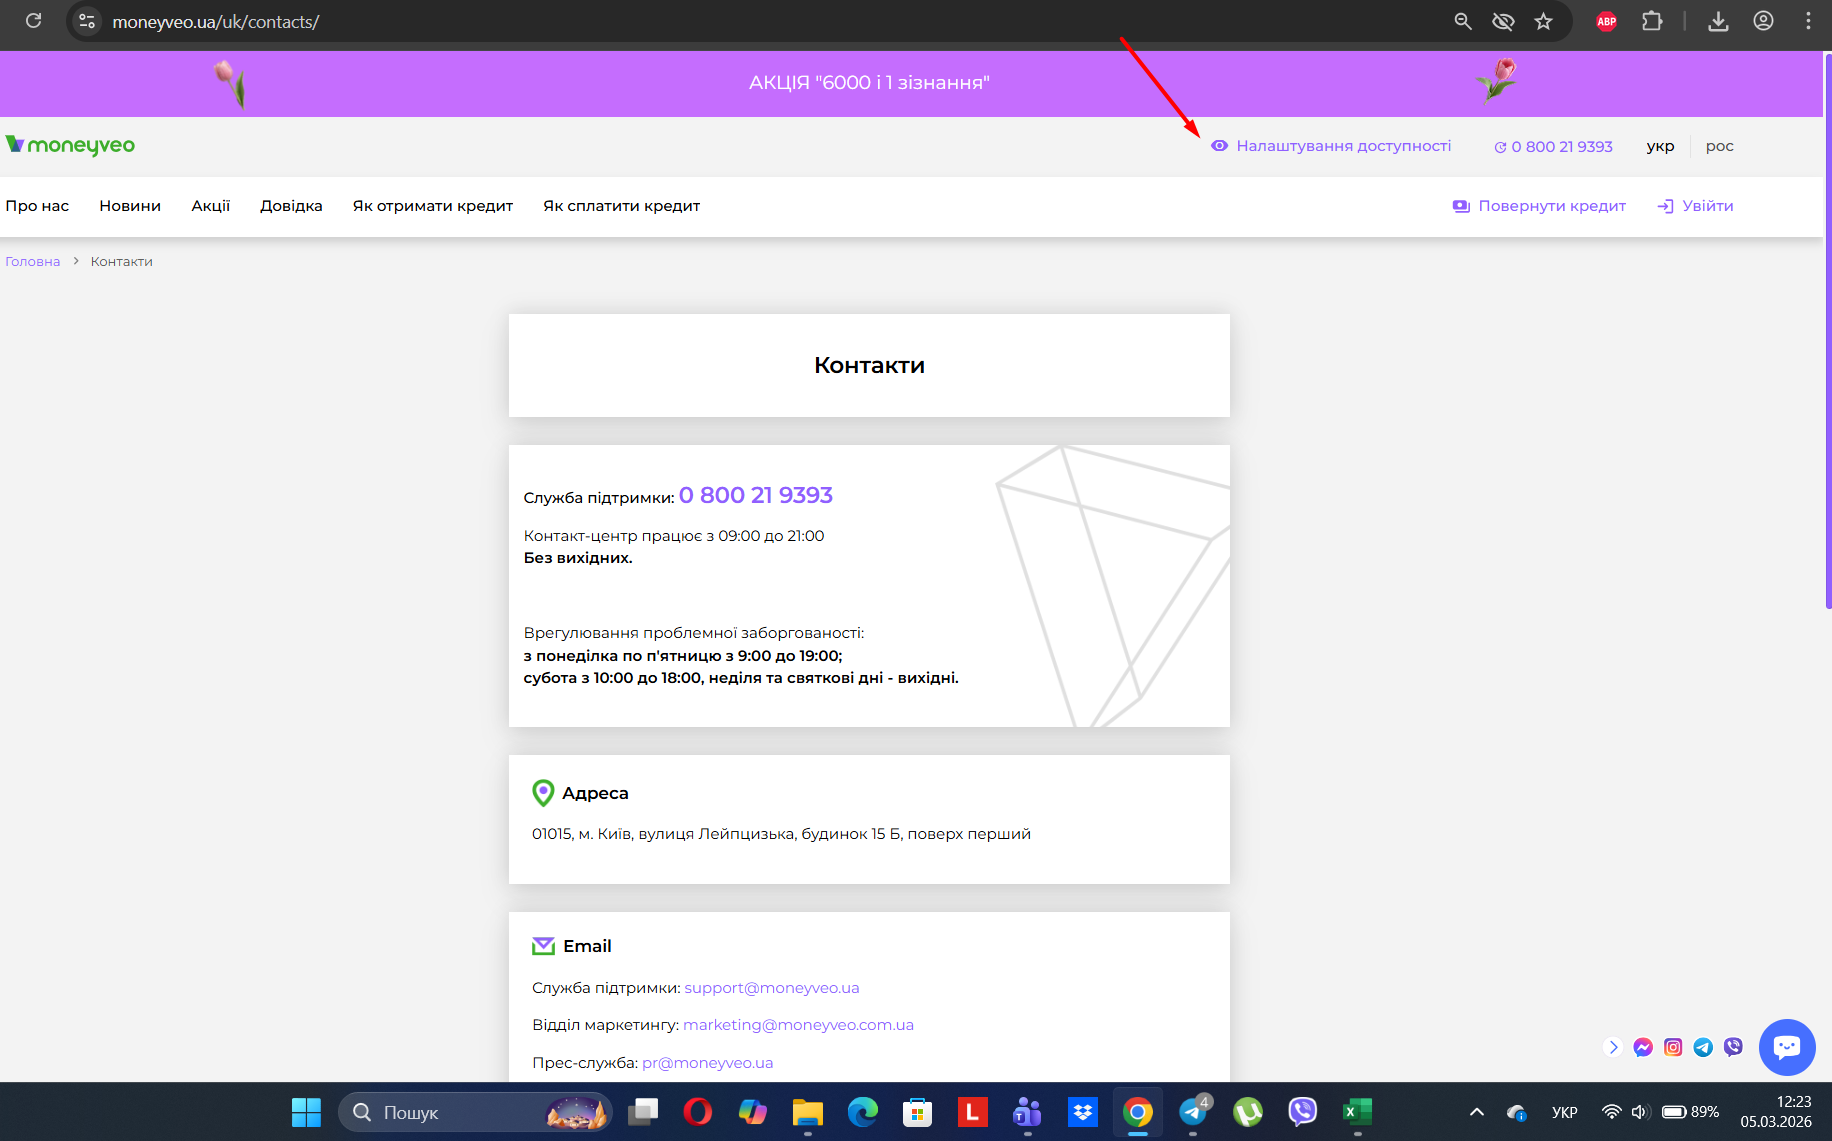Open Dropbox from the taskbar
Viewport: 1832px width, 1141px height.
click(1082, 1112)
